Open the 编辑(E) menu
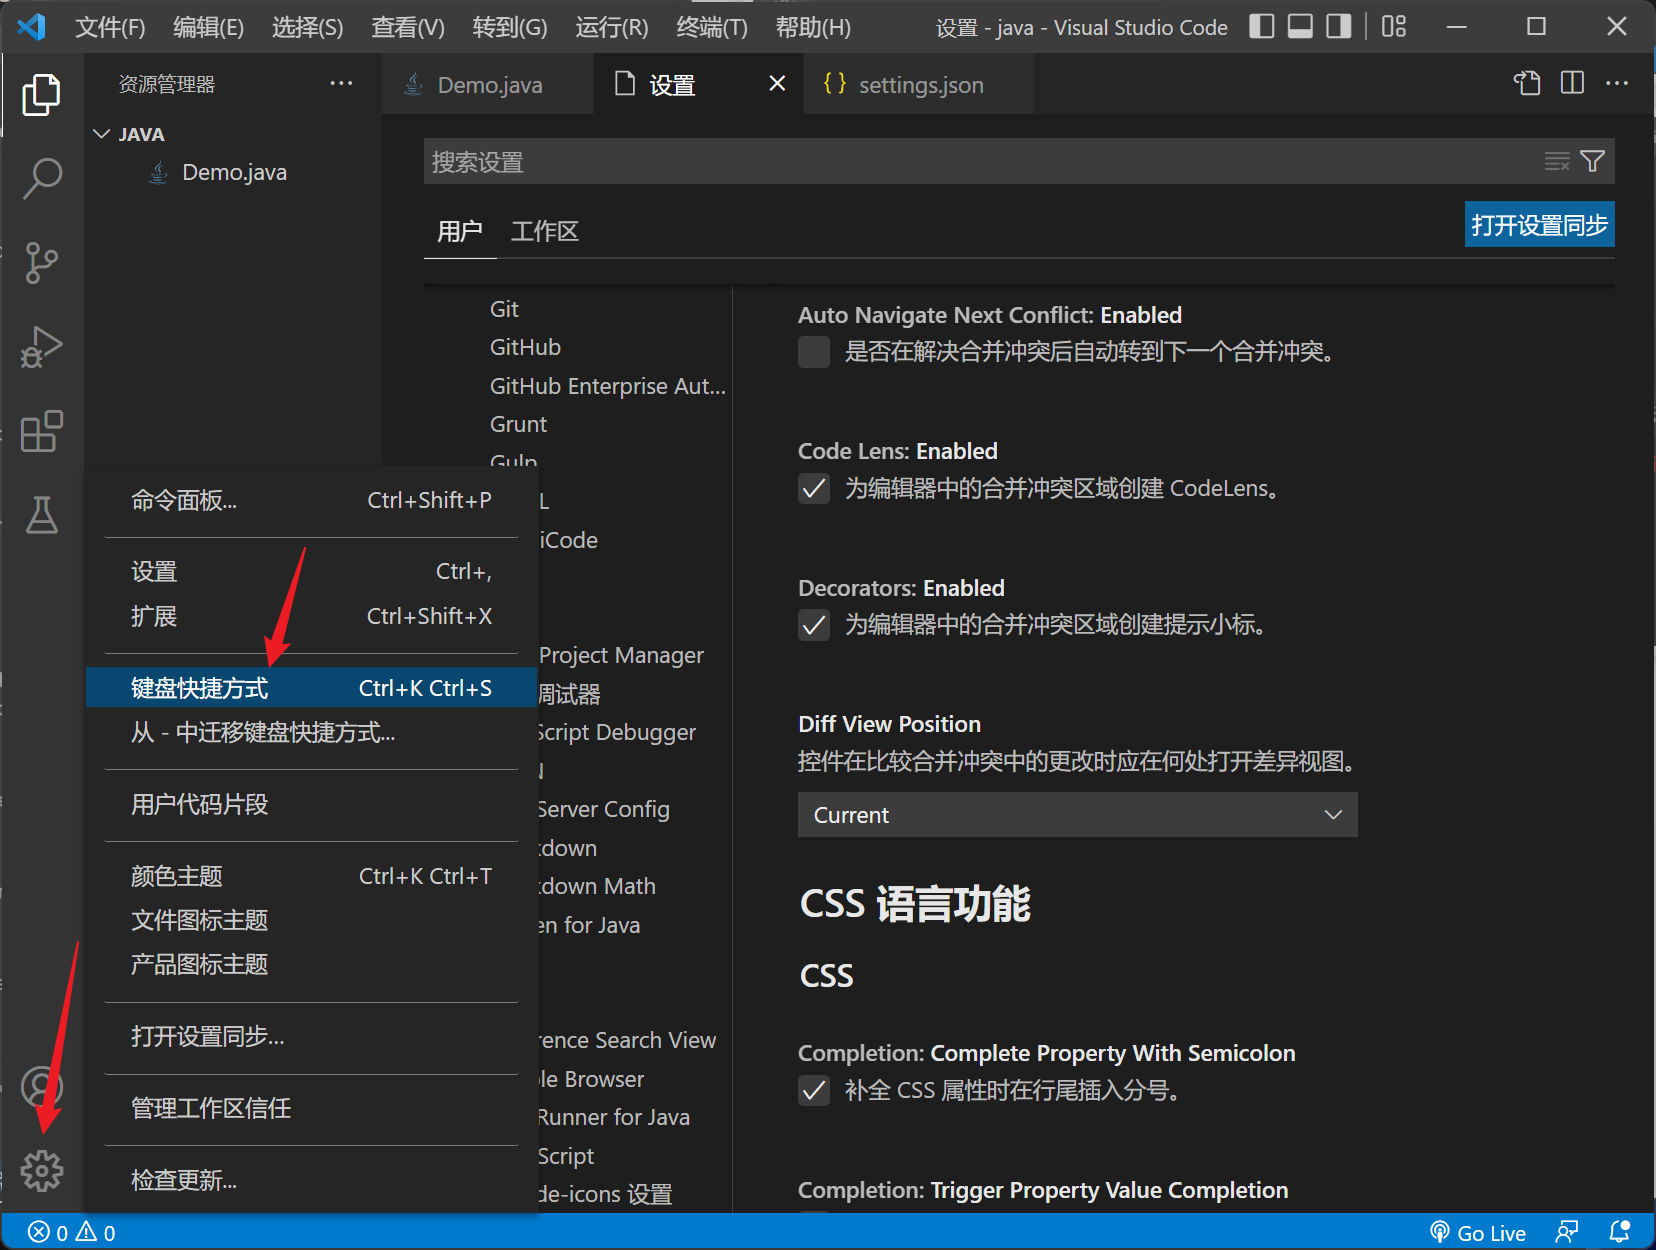 tap(208, 27)
